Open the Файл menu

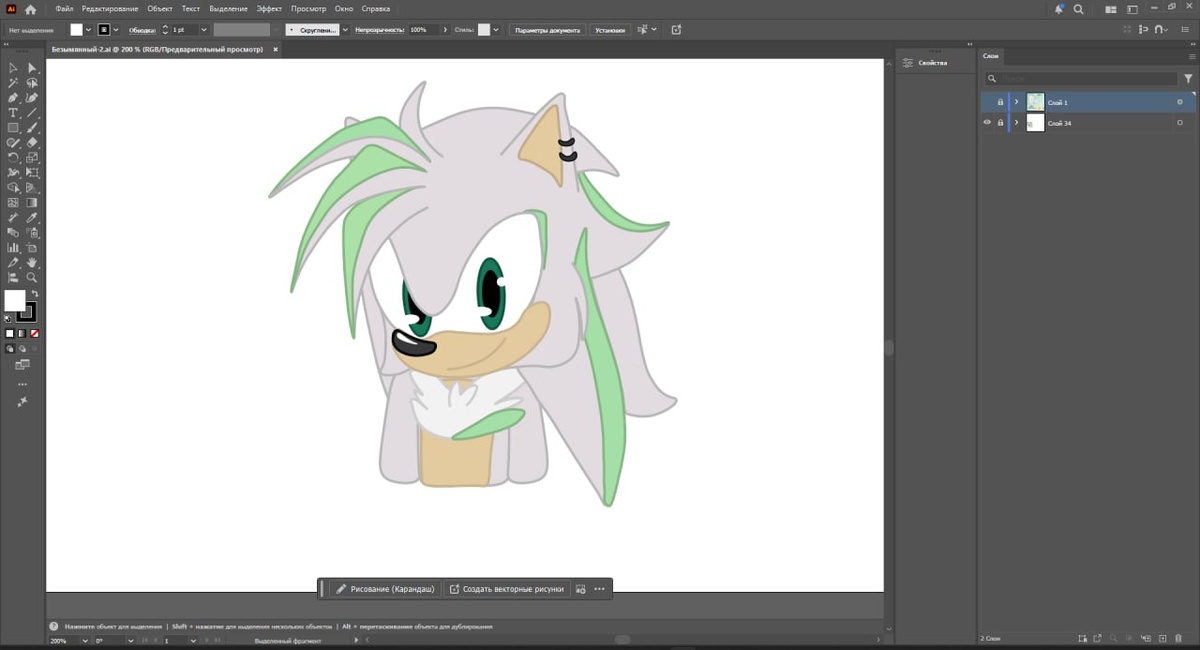(x=65, y=9)
